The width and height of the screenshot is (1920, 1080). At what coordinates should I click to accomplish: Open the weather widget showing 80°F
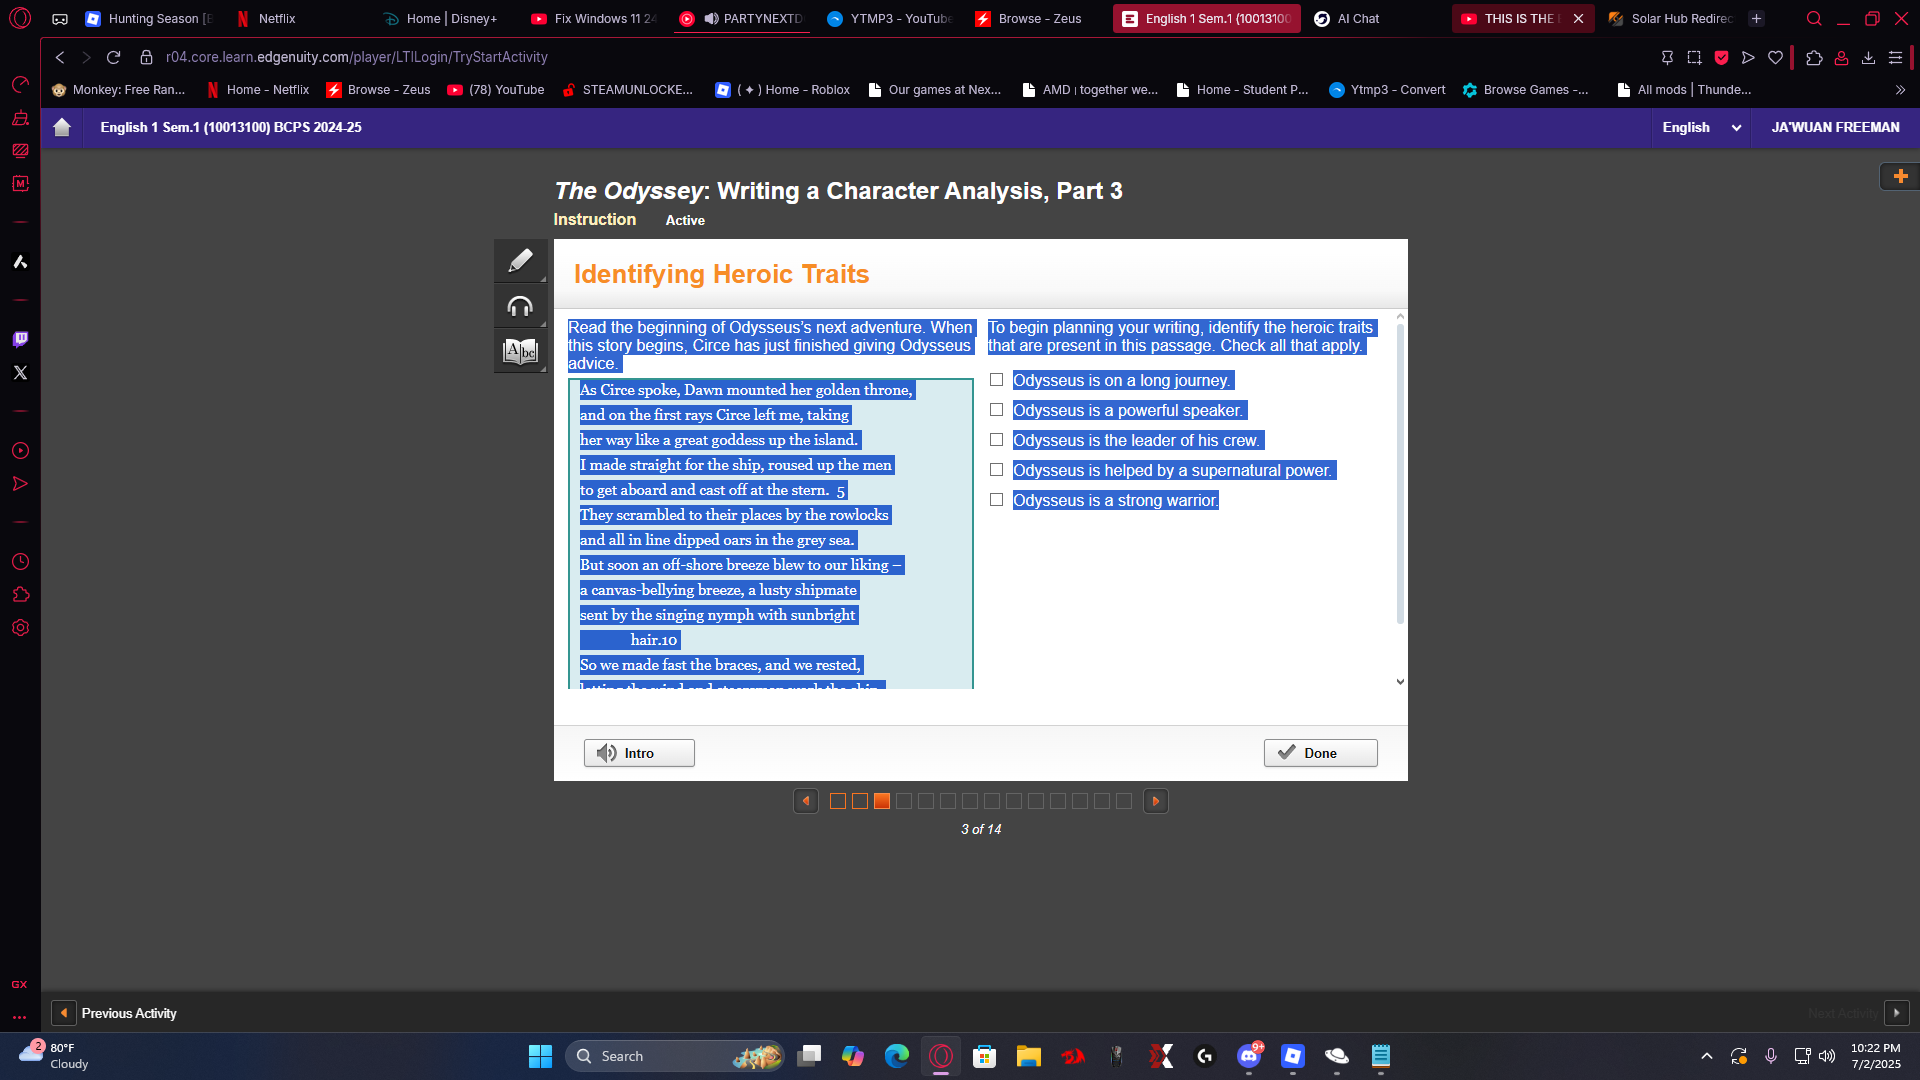[54, 1056]
